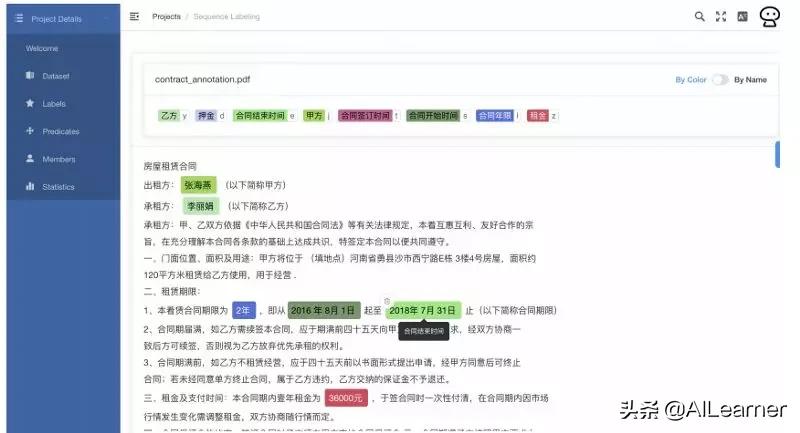Open the user avatar menu

pyautogui.click(x=769, y=16)
